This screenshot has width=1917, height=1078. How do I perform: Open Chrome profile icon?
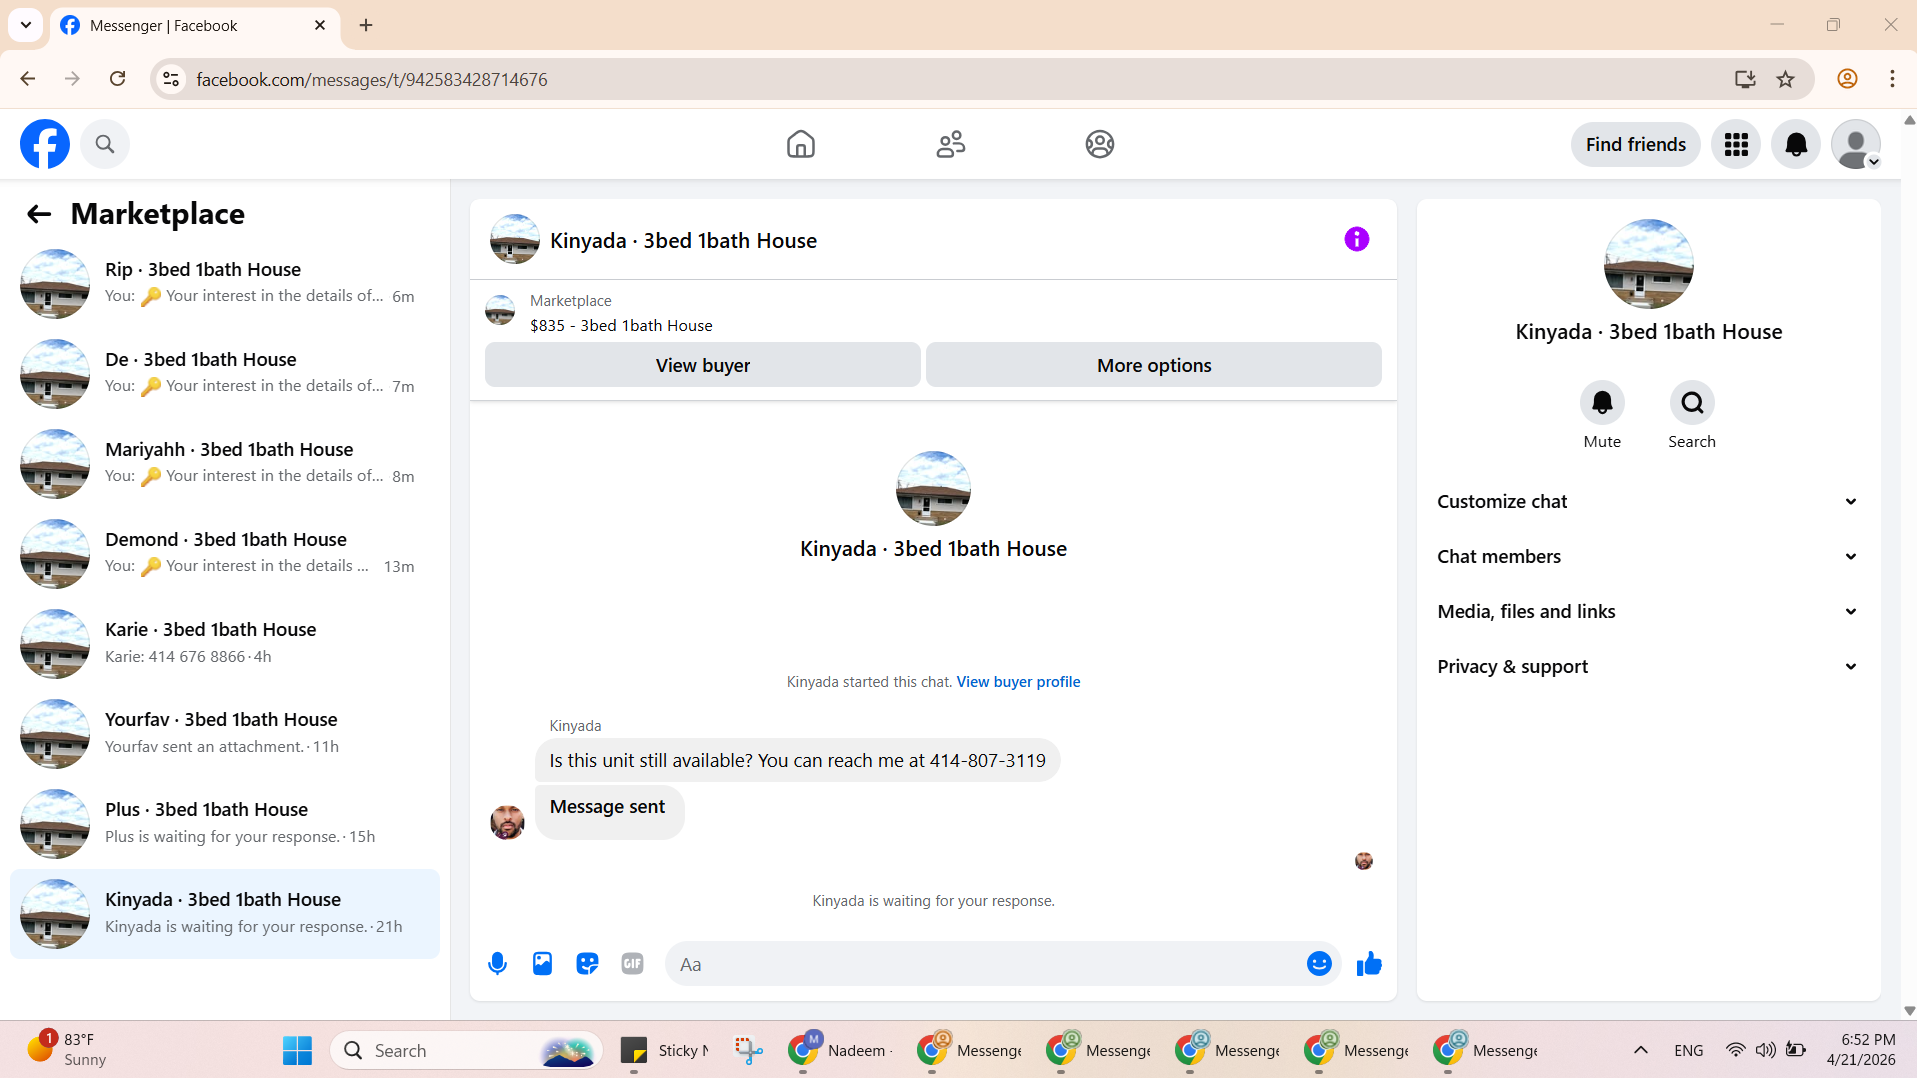[x=1847, y=79]
